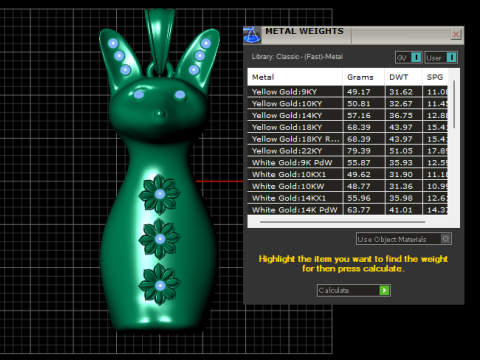Image resolution: width=480 pixels, height=360 pixels.
Task: Select the Yellow Gold:22KY row
Action: 347,151
